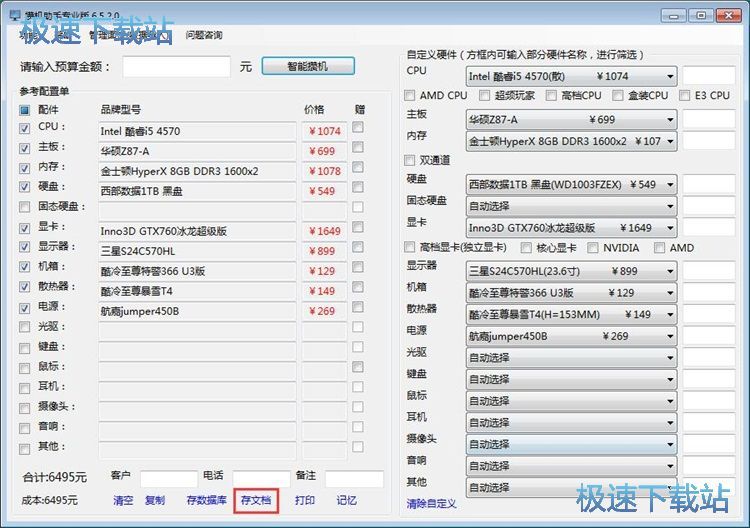Uncheck the 显卡： row checkbox
Screen dimensions: 750x528
24,228
